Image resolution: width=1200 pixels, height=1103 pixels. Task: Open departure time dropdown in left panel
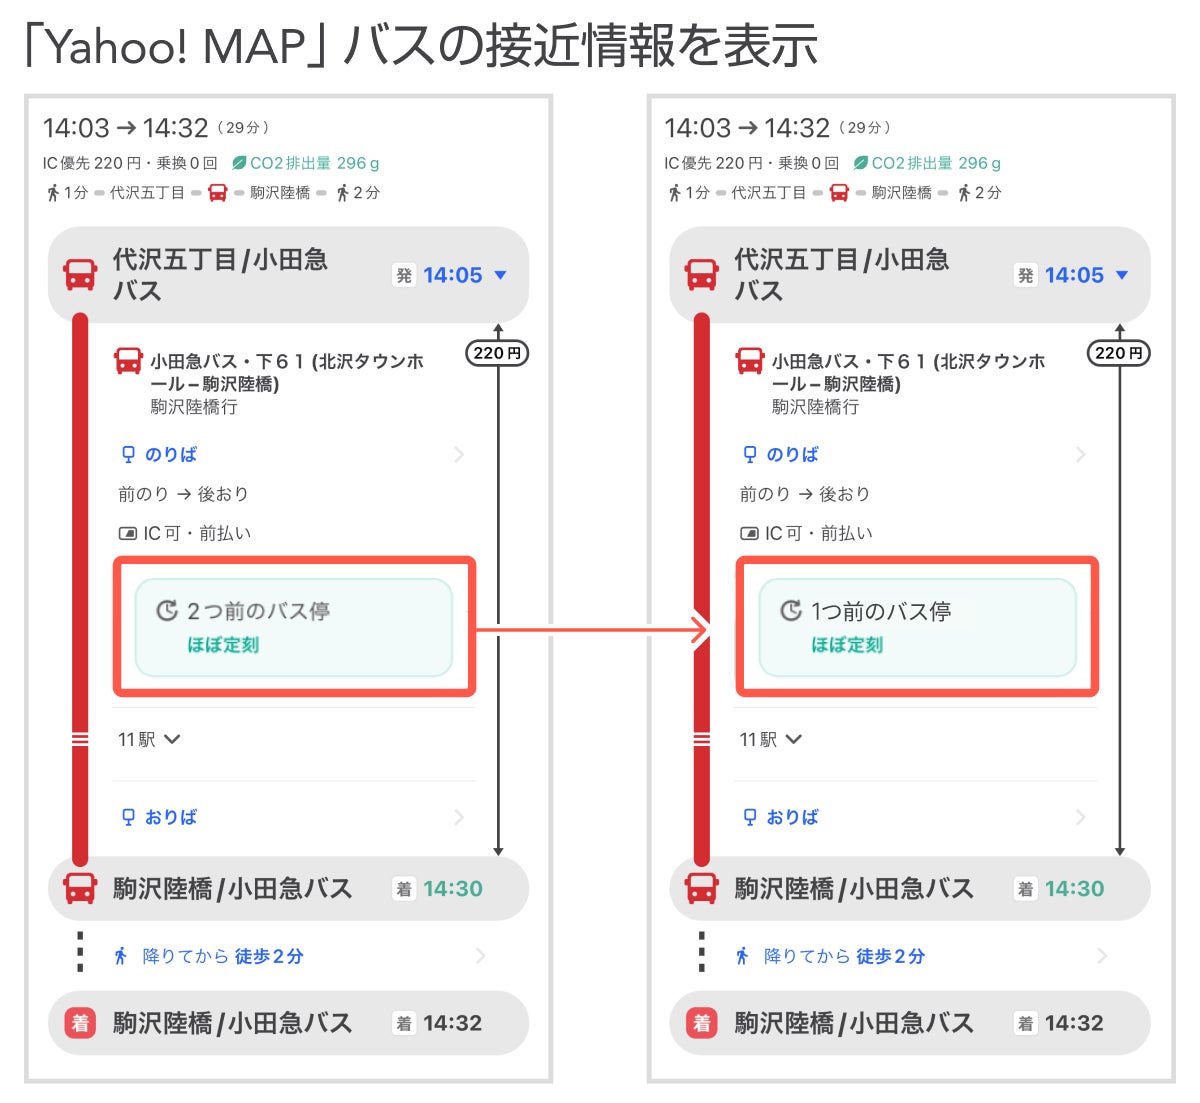point(501,275)
